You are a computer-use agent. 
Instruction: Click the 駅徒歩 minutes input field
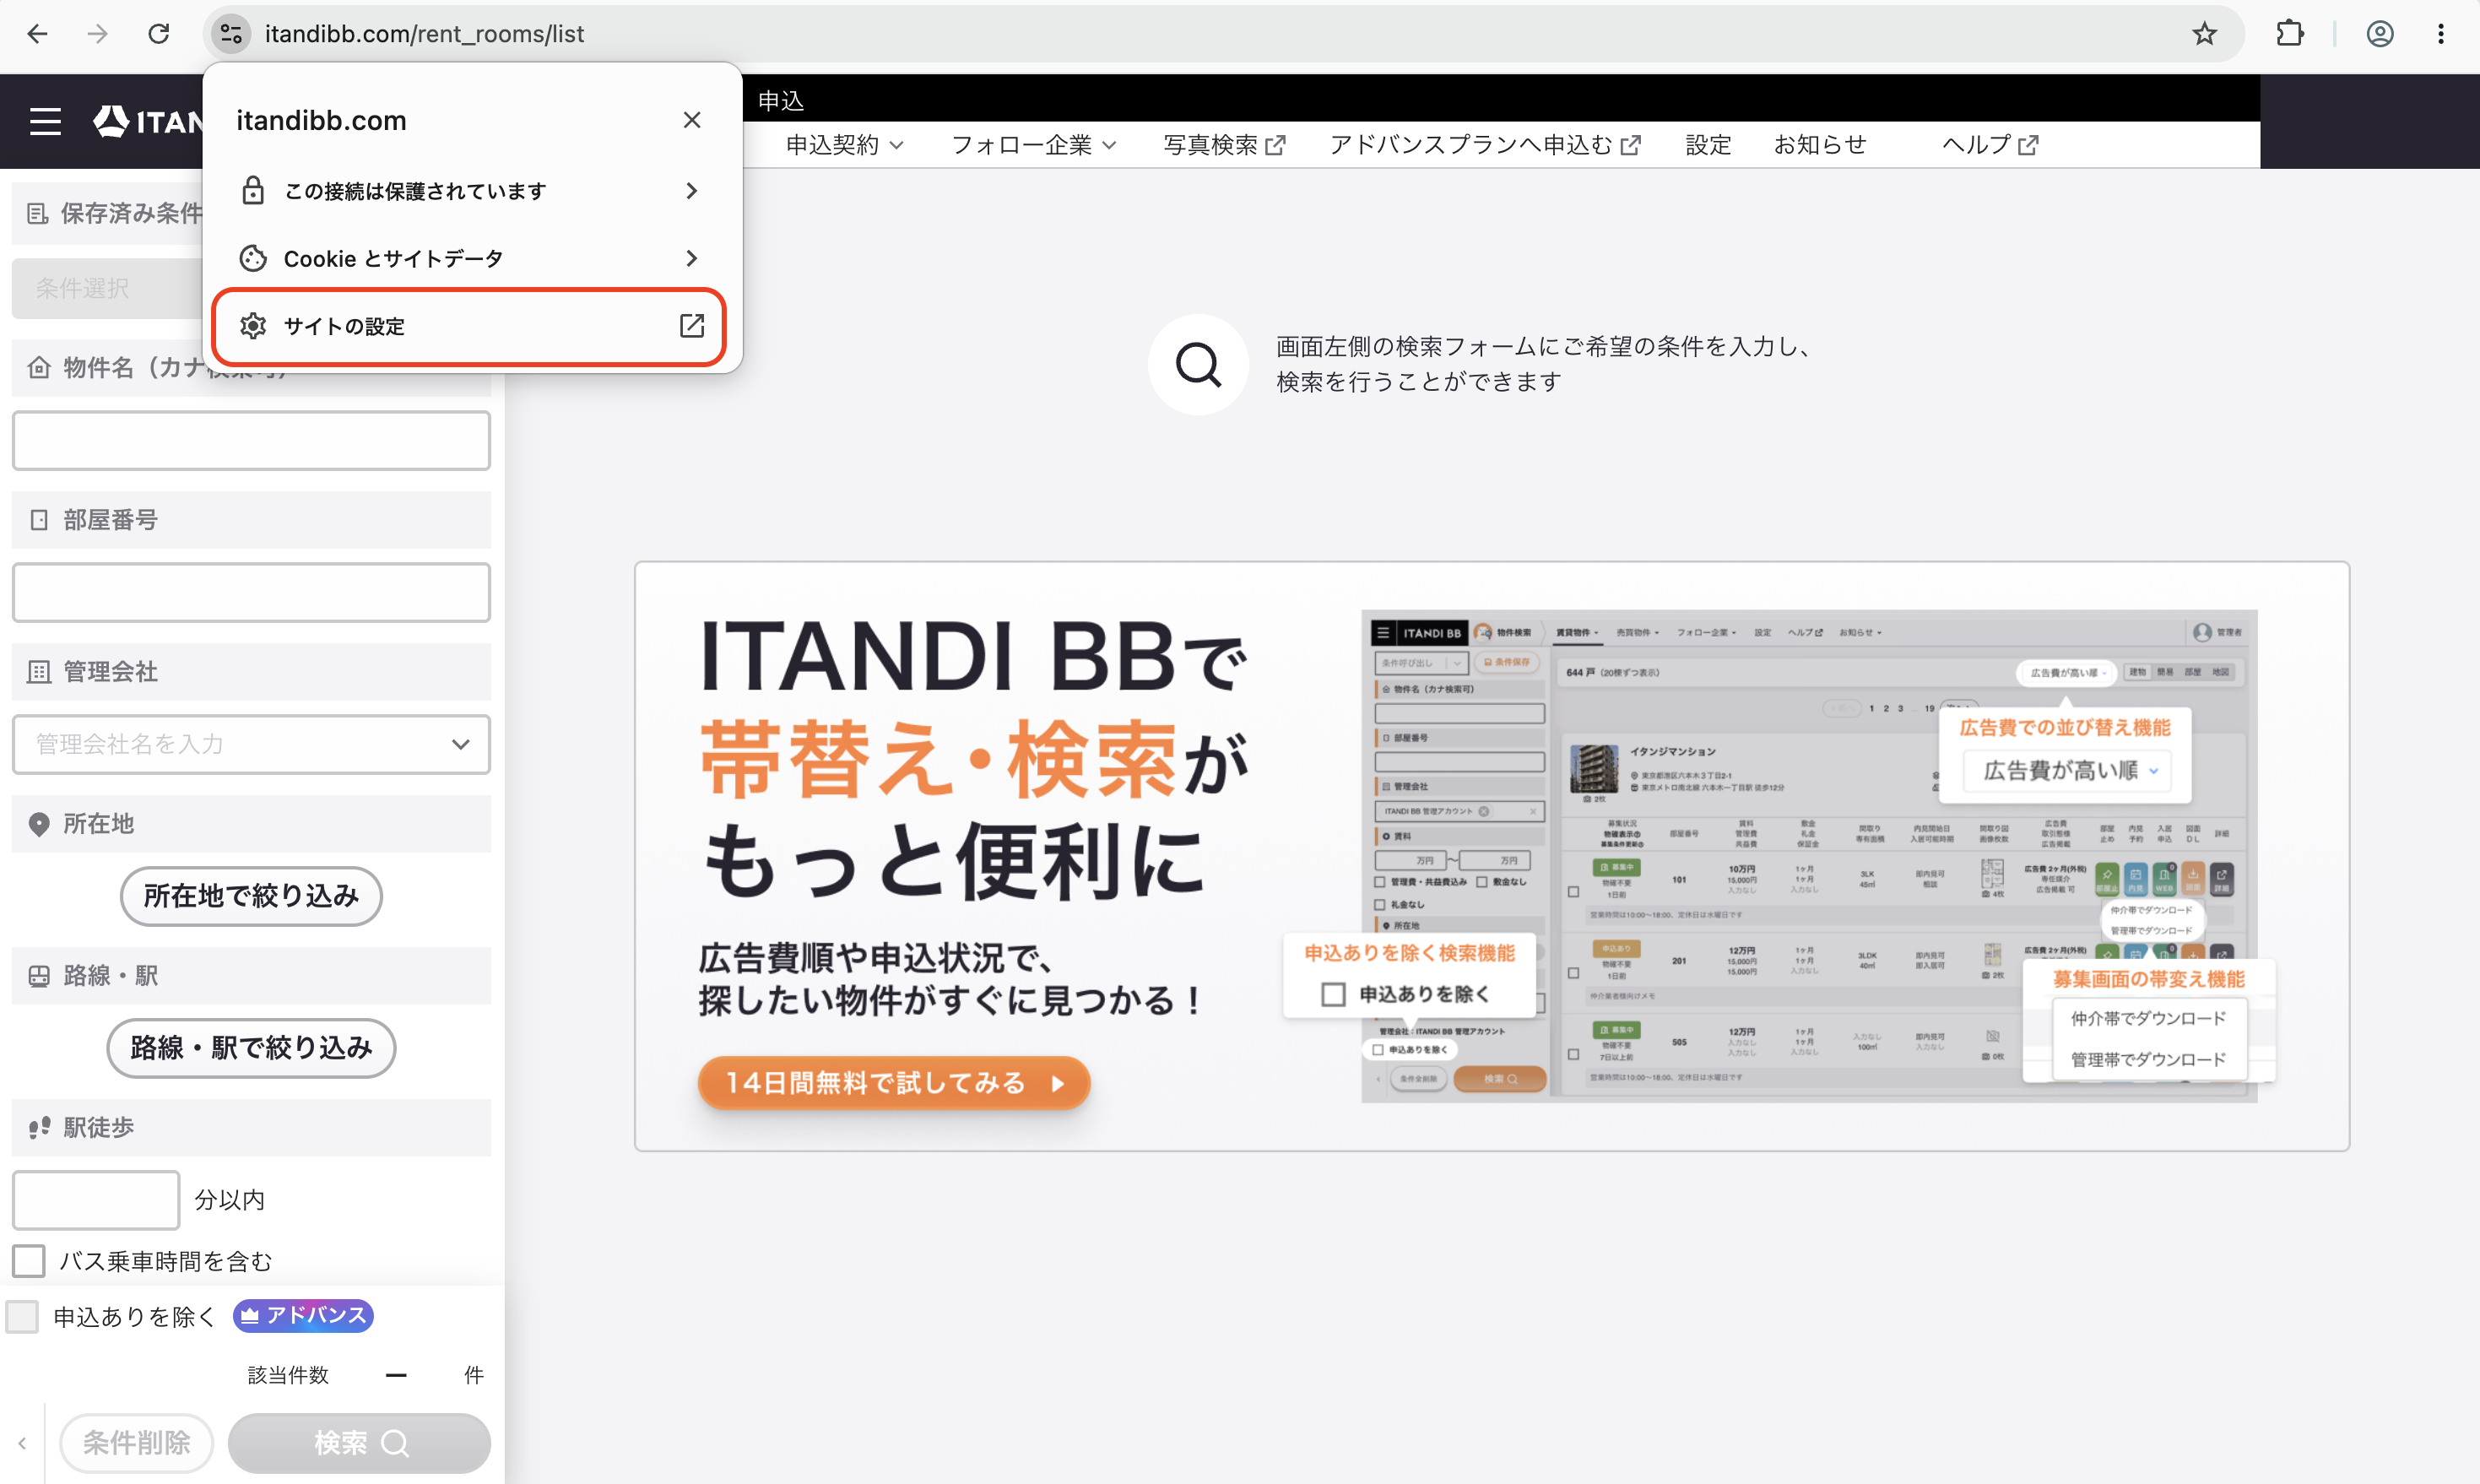click(96, 1199)
